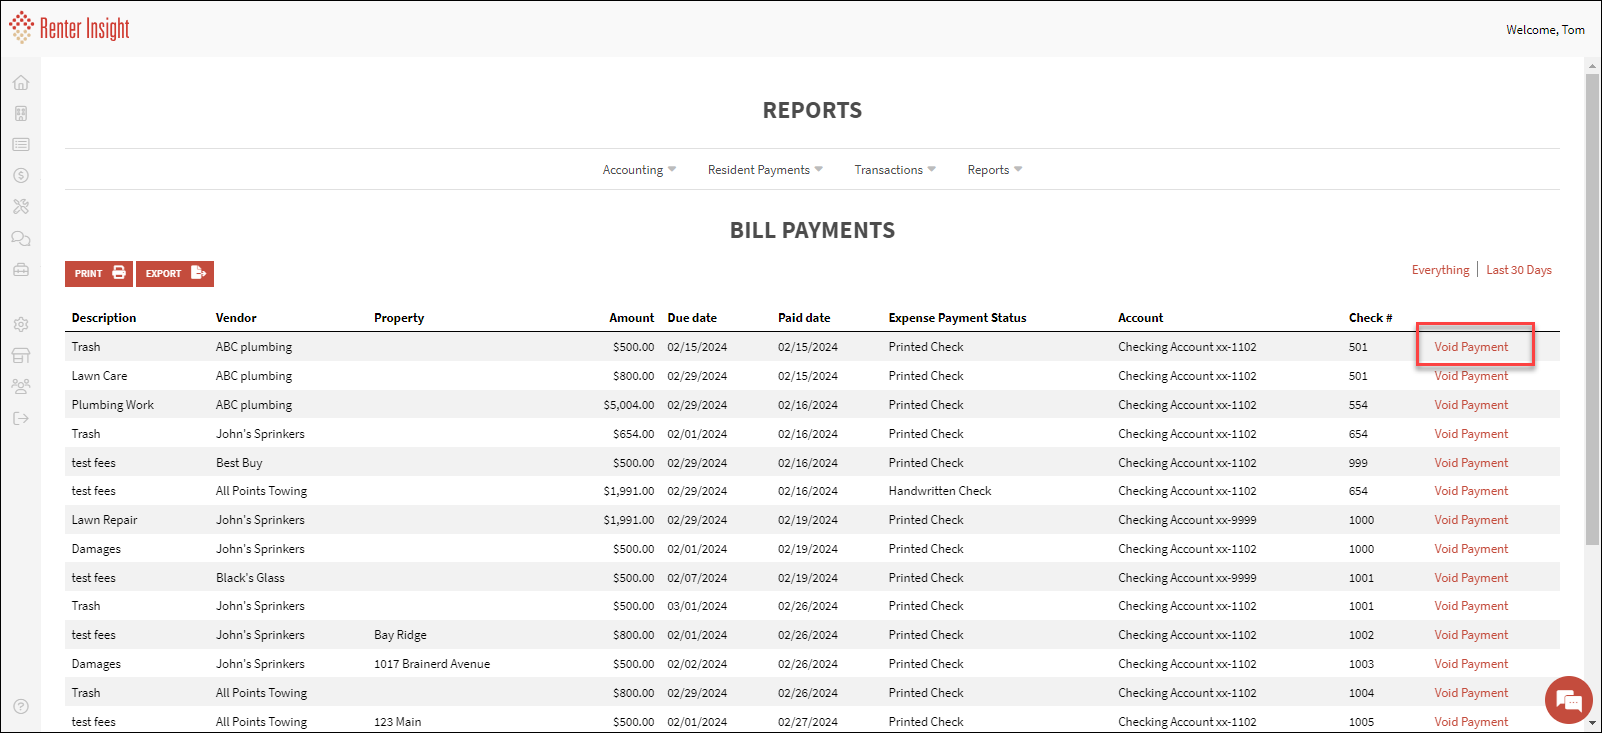Select the Black's Glass vendor cell
This screenshot has width=1602, height=733.
pyautogui.click(x=250, y=578)
